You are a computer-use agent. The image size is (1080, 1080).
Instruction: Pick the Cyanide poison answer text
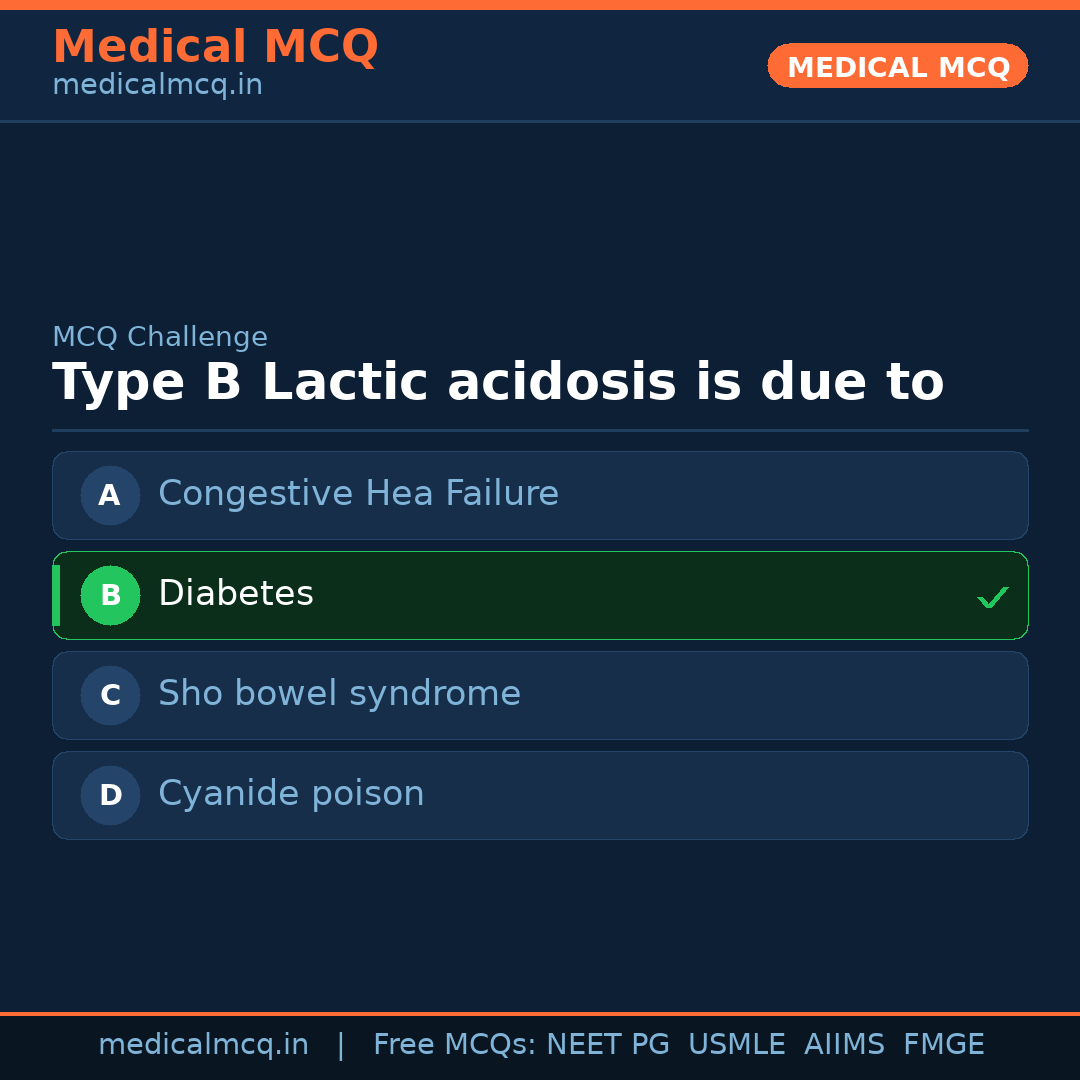click(x=291, y=794)
